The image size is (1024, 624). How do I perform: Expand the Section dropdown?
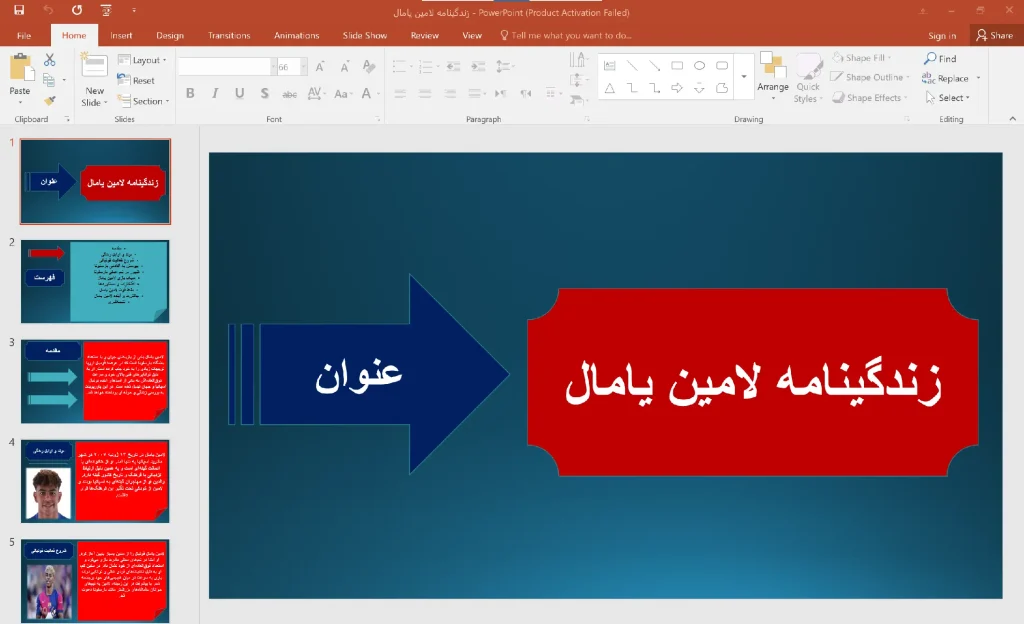144,101
